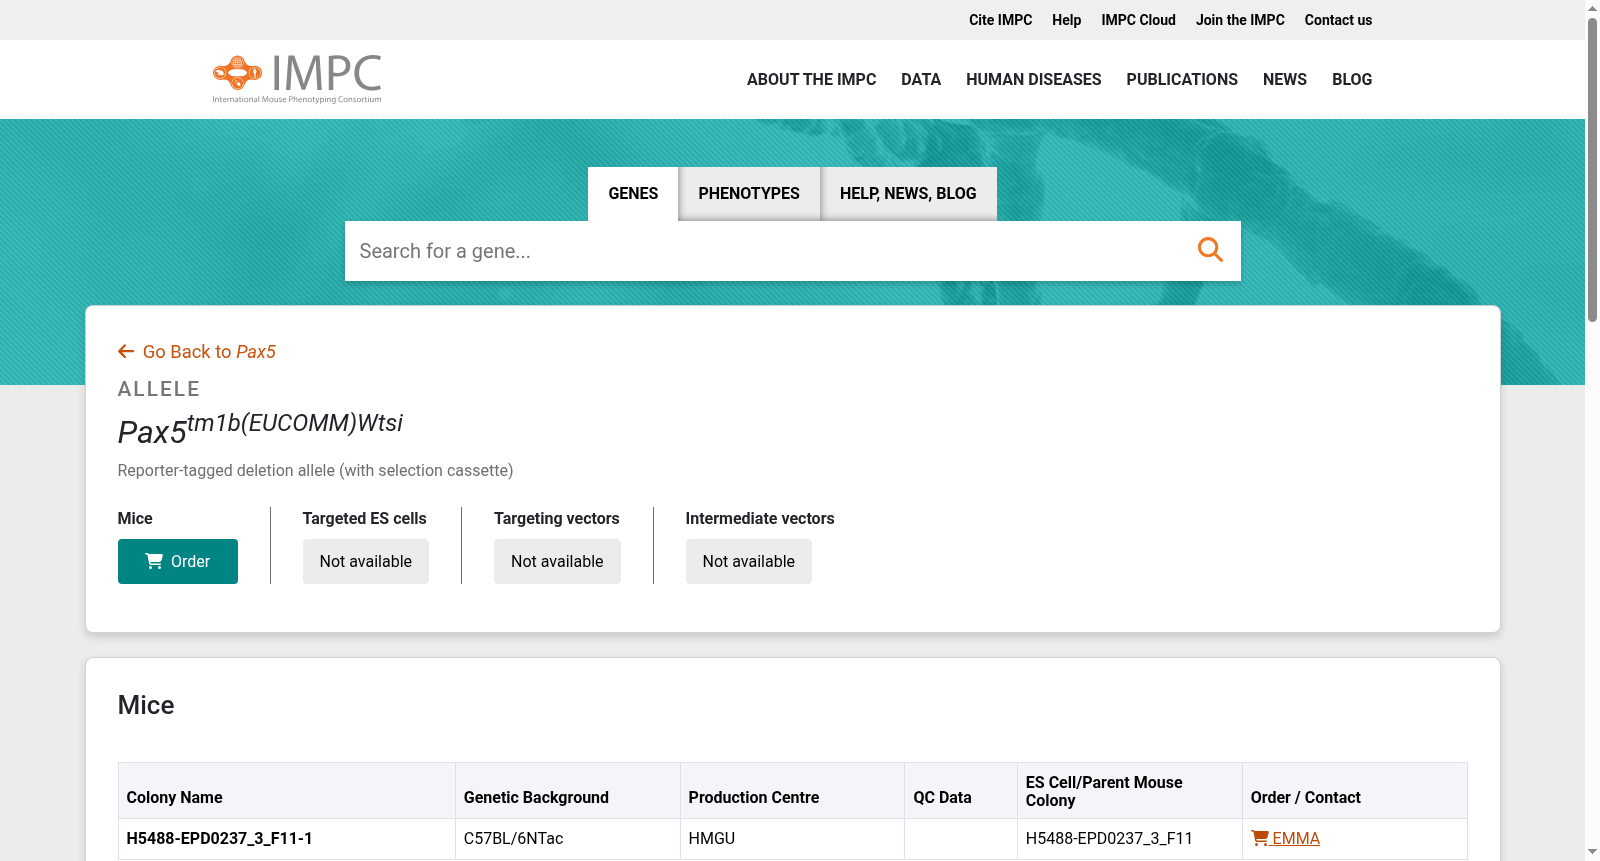1600x861 pixels.
Task: Open the Cite IMPC link
Action: coord(1000,20)
